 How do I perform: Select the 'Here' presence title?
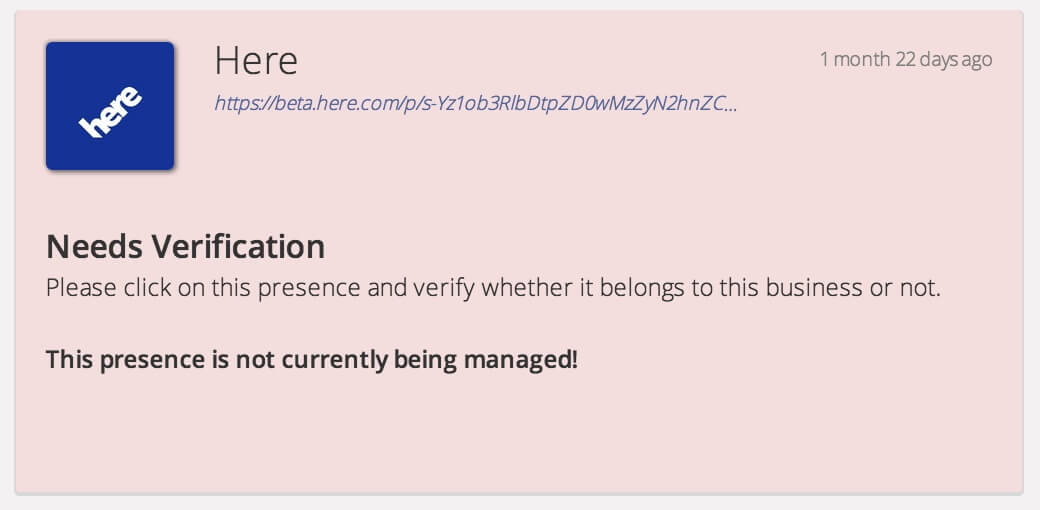click(x=256, y=61)
